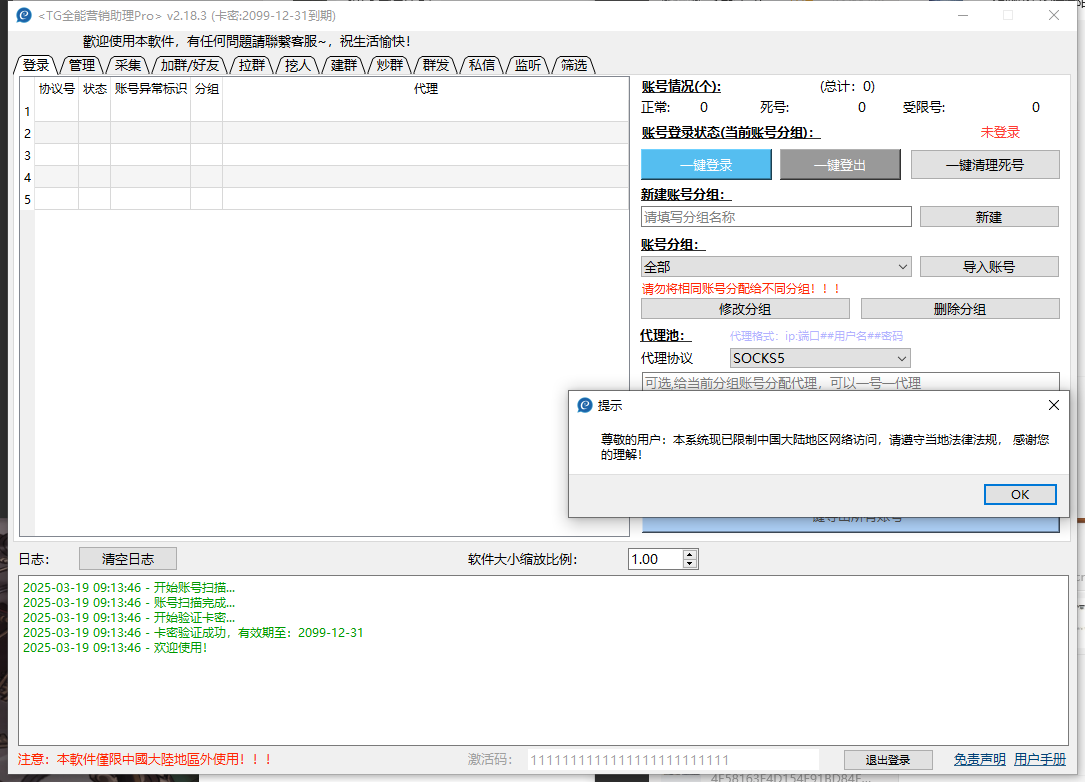Viewport: 1085px width, 782px height.
Task: Open the 采集 tab
Action: (x=127, y=65)
